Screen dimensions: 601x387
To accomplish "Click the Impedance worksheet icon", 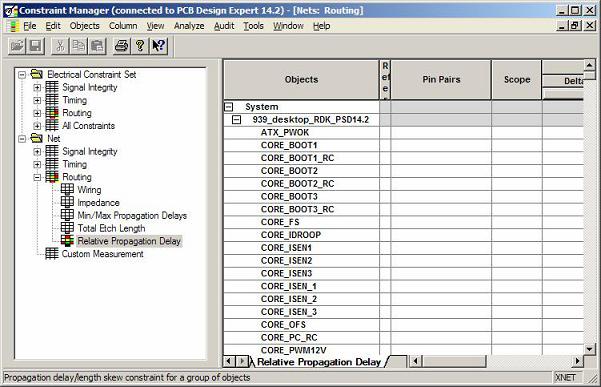I will click(x=67, y=202).
